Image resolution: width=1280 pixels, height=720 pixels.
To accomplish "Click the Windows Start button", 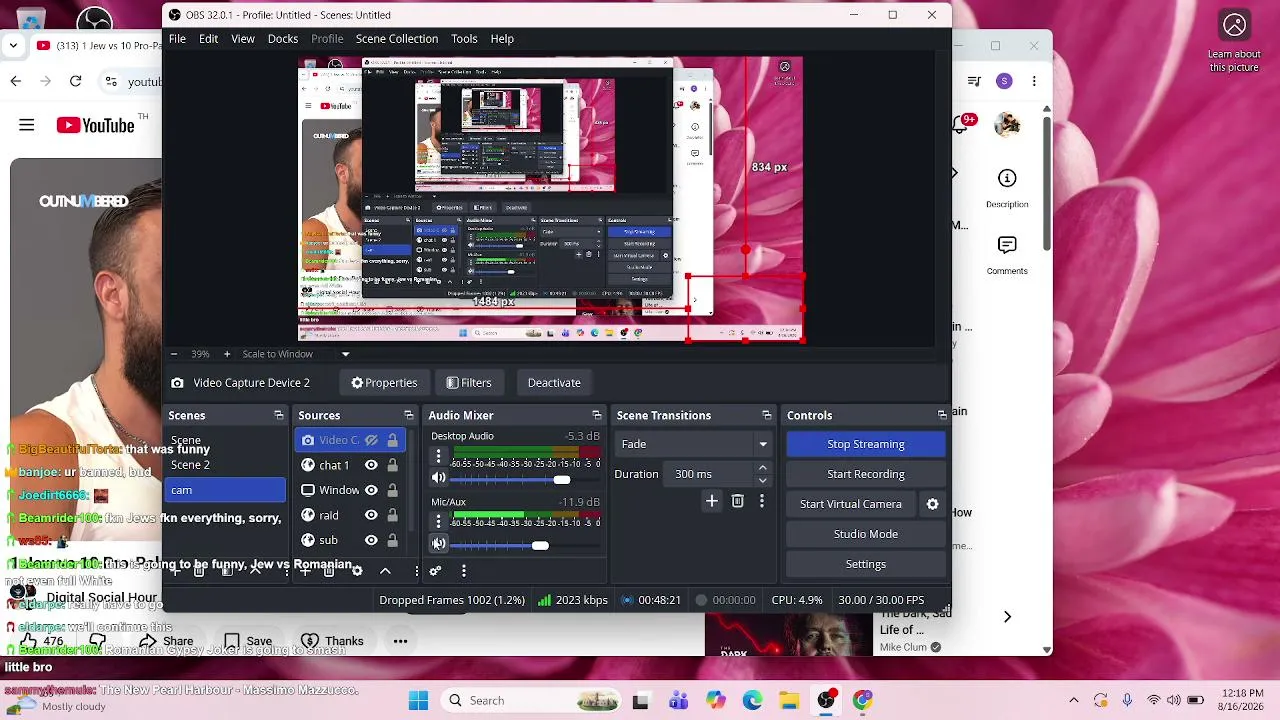I will point(418,701).
